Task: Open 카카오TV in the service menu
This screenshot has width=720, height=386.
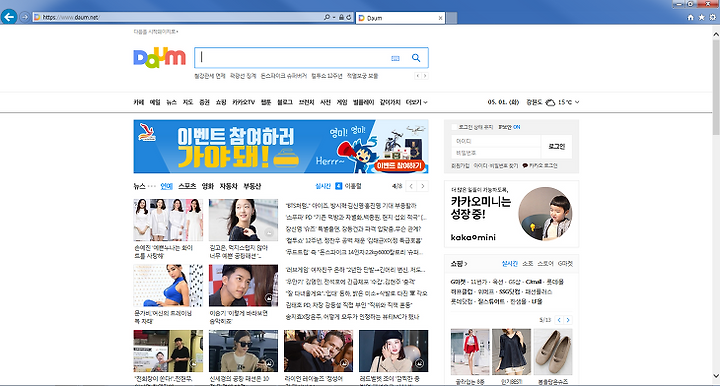Action: coord(243,102)
